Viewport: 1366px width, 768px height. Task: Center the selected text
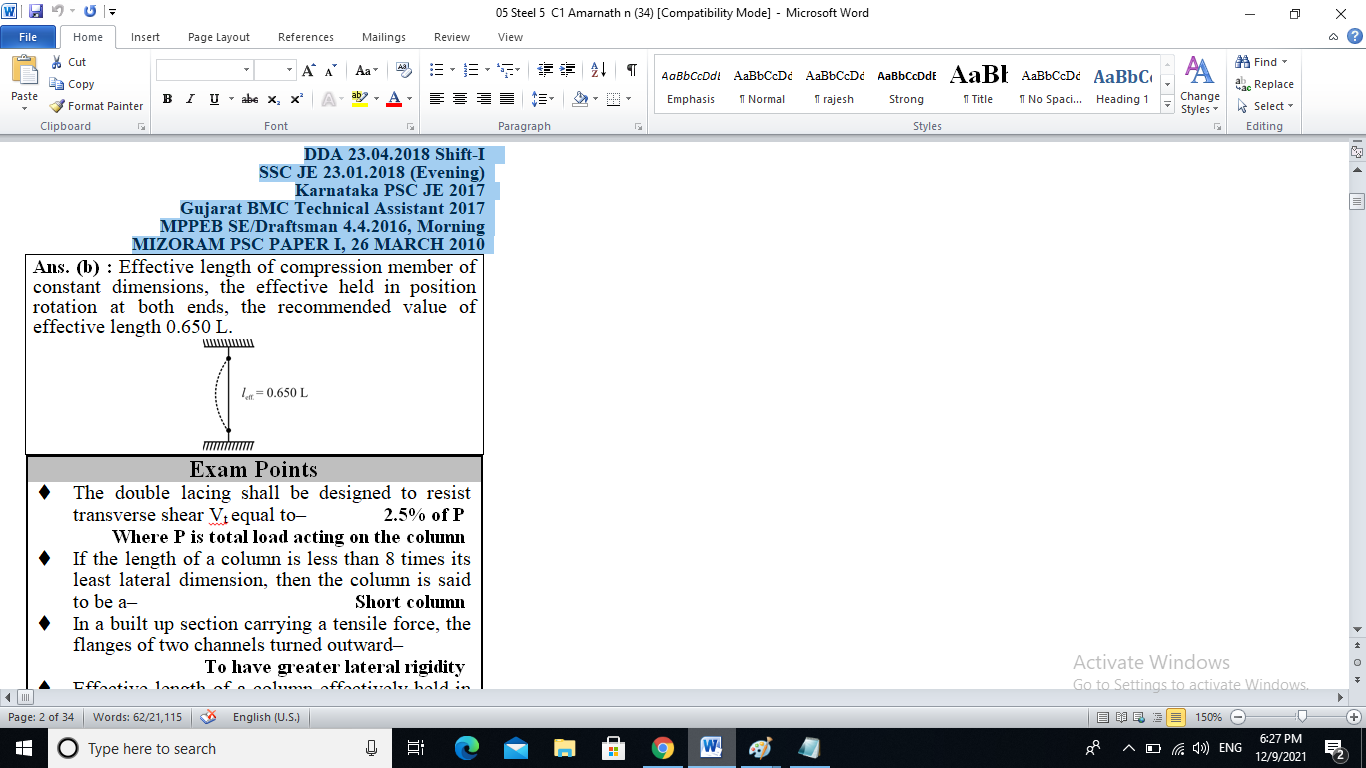click(460, 99)
